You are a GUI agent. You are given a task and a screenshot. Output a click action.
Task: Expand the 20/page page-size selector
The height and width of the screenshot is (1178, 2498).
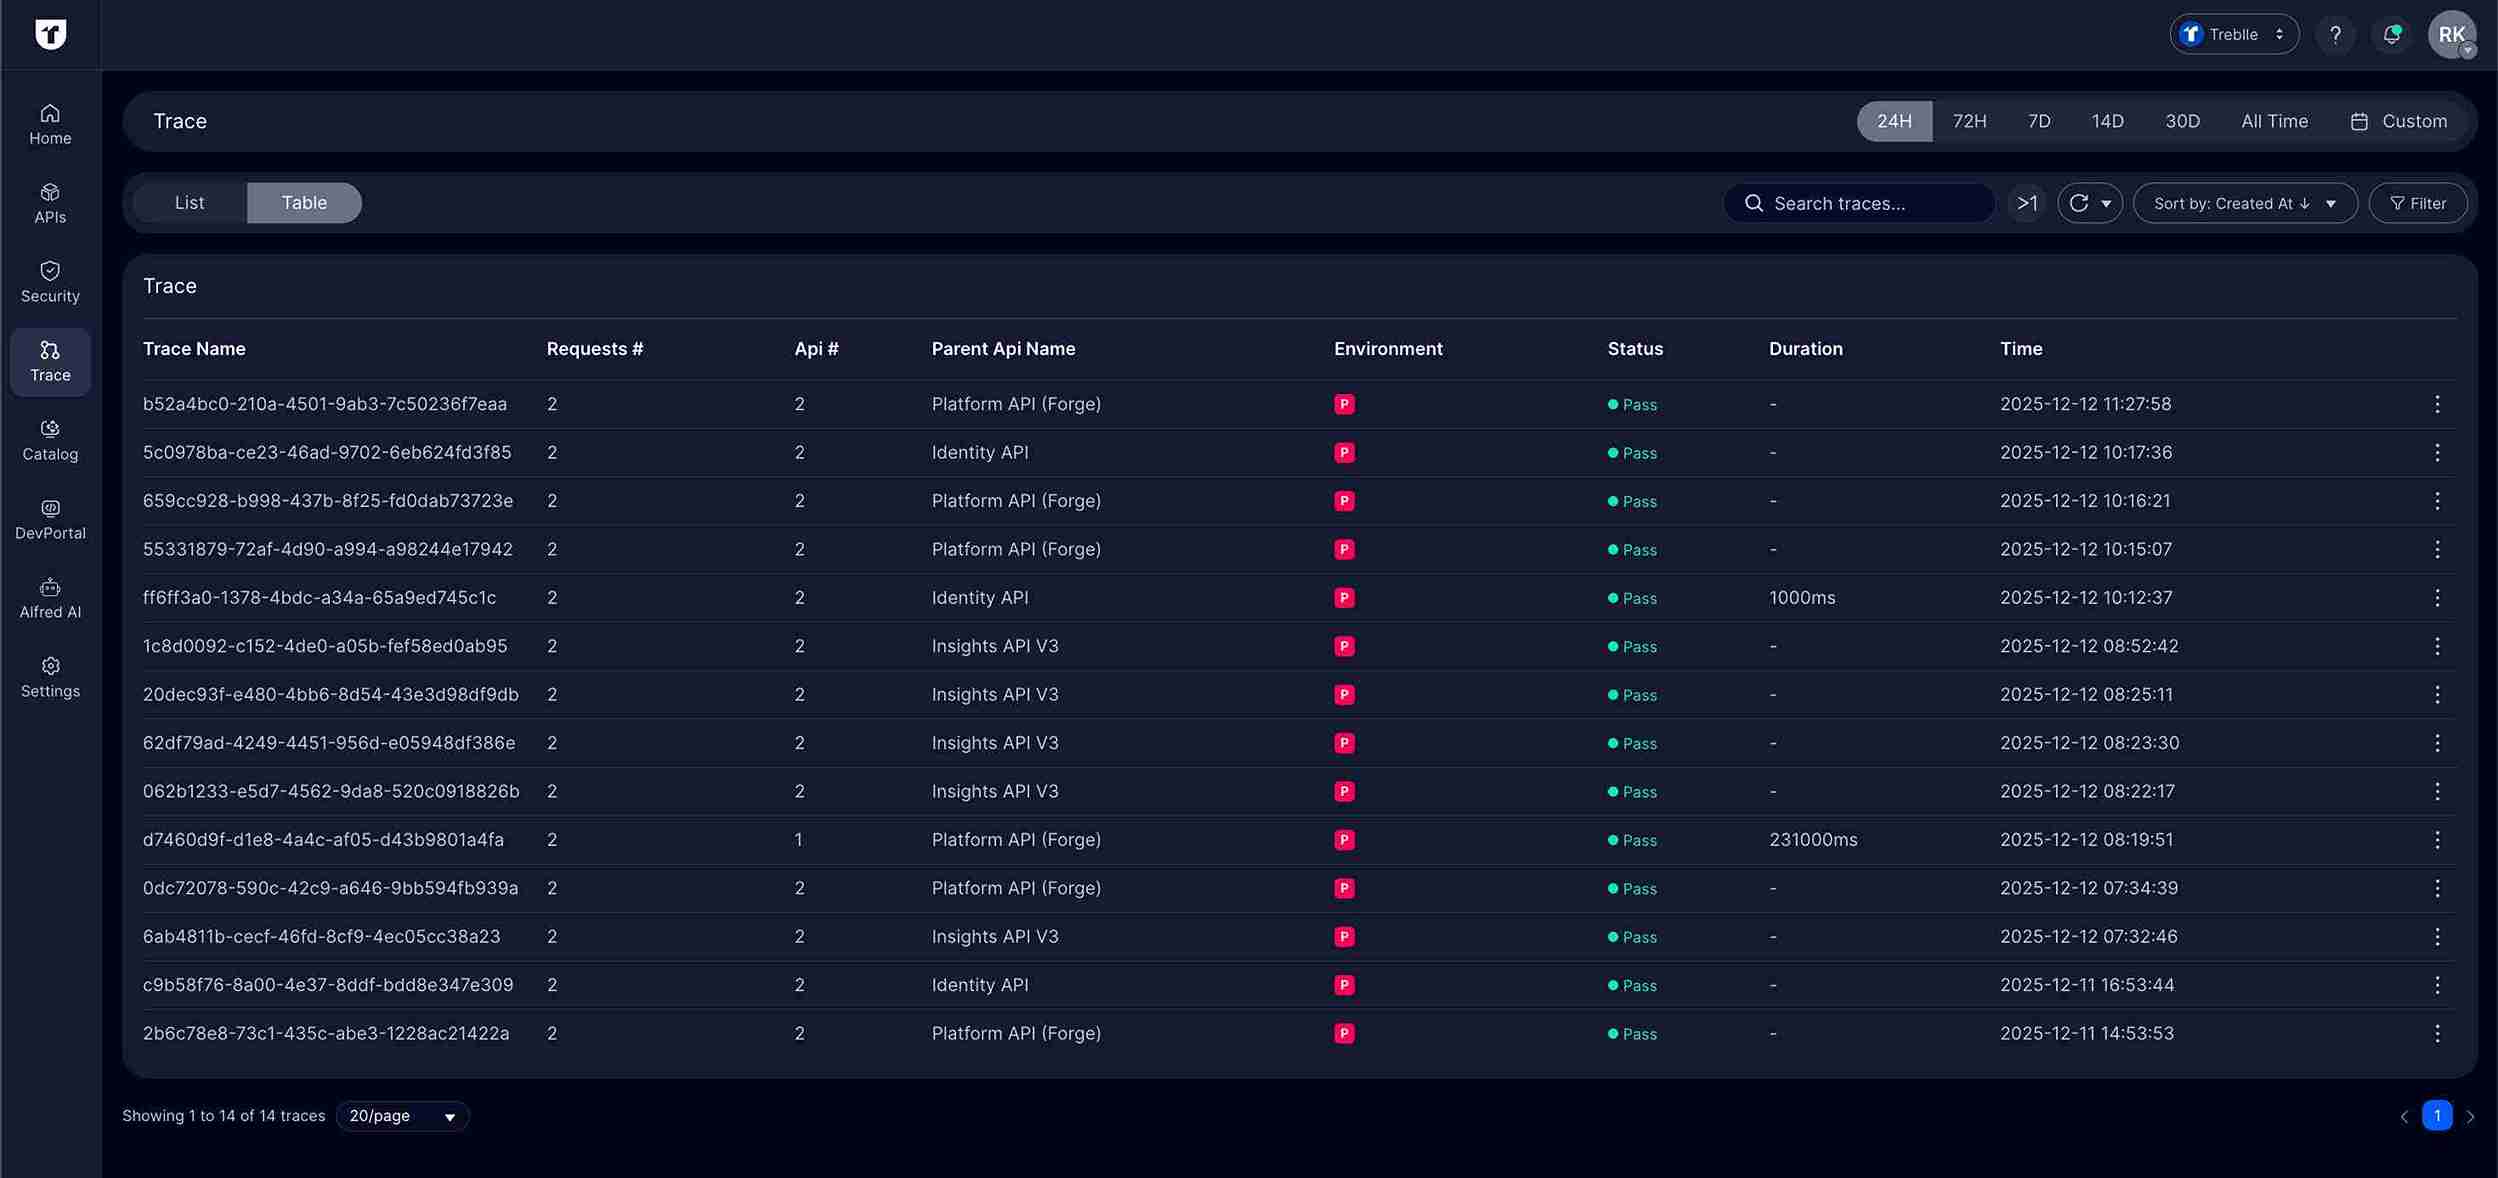(401, 1115)
